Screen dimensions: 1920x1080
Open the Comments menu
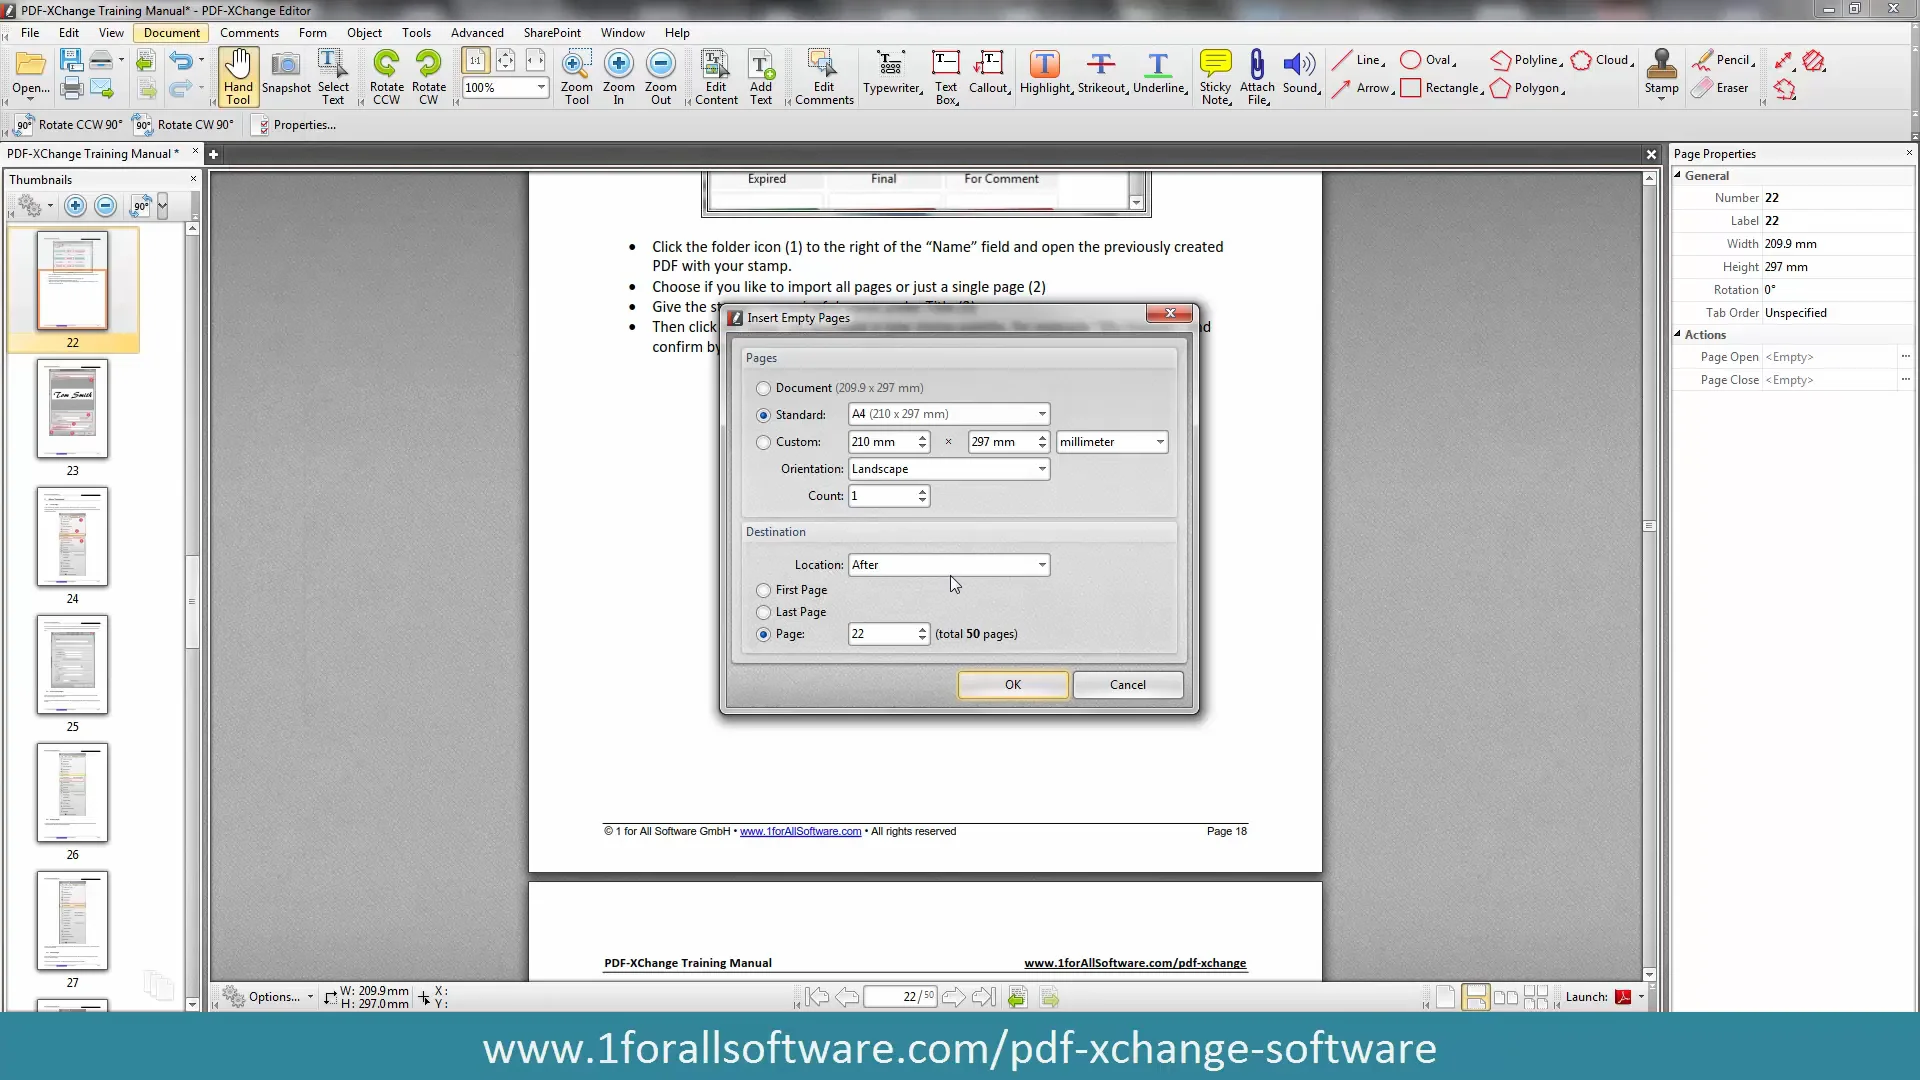tap(249, 32)
